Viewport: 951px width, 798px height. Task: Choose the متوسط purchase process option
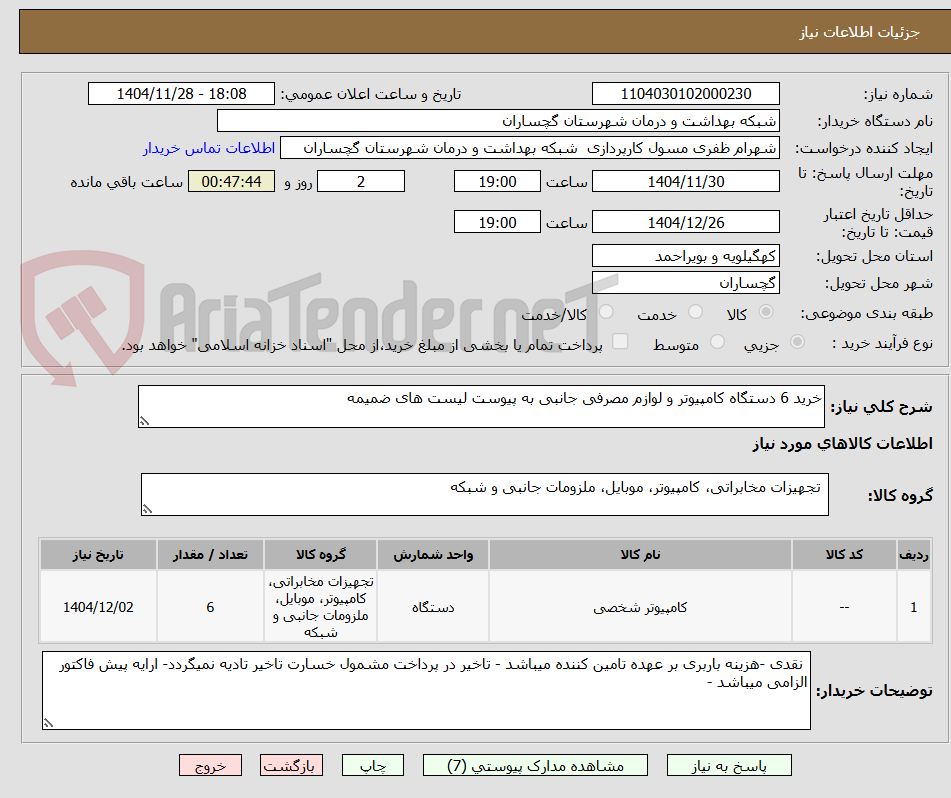tap(717, 342)
